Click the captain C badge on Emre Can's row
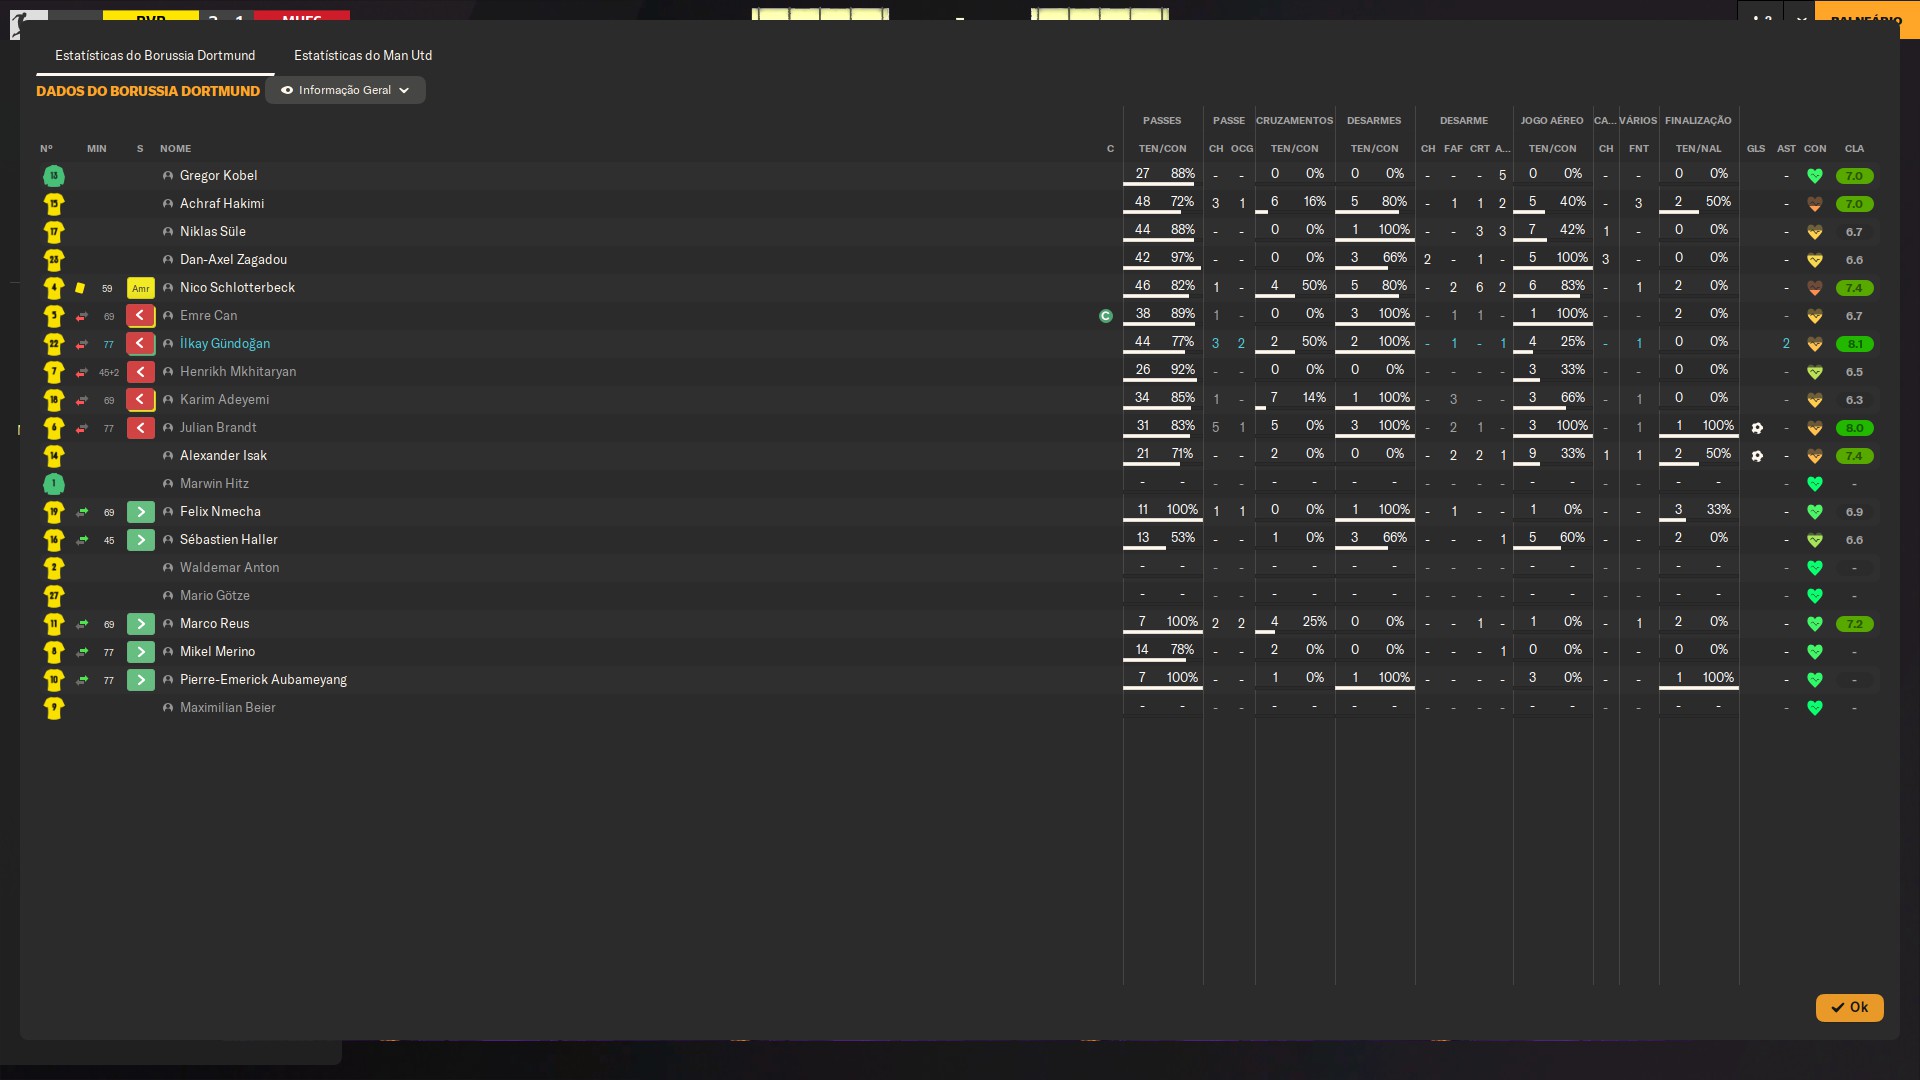 click(1106, 316)
